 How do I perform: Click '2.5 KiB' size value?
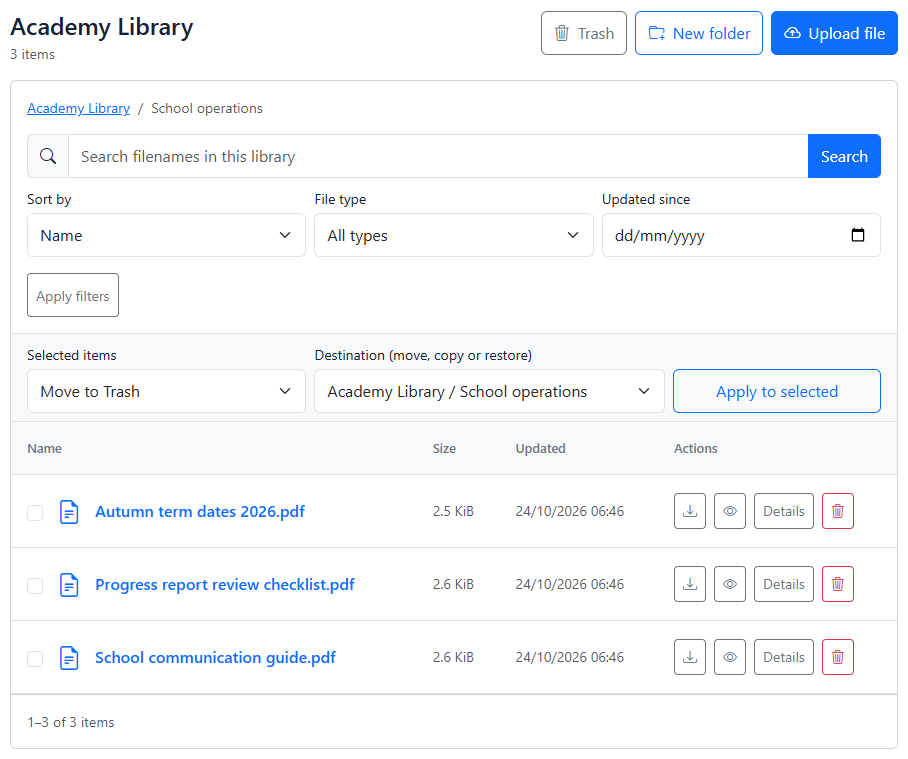(x=453, y=511)
